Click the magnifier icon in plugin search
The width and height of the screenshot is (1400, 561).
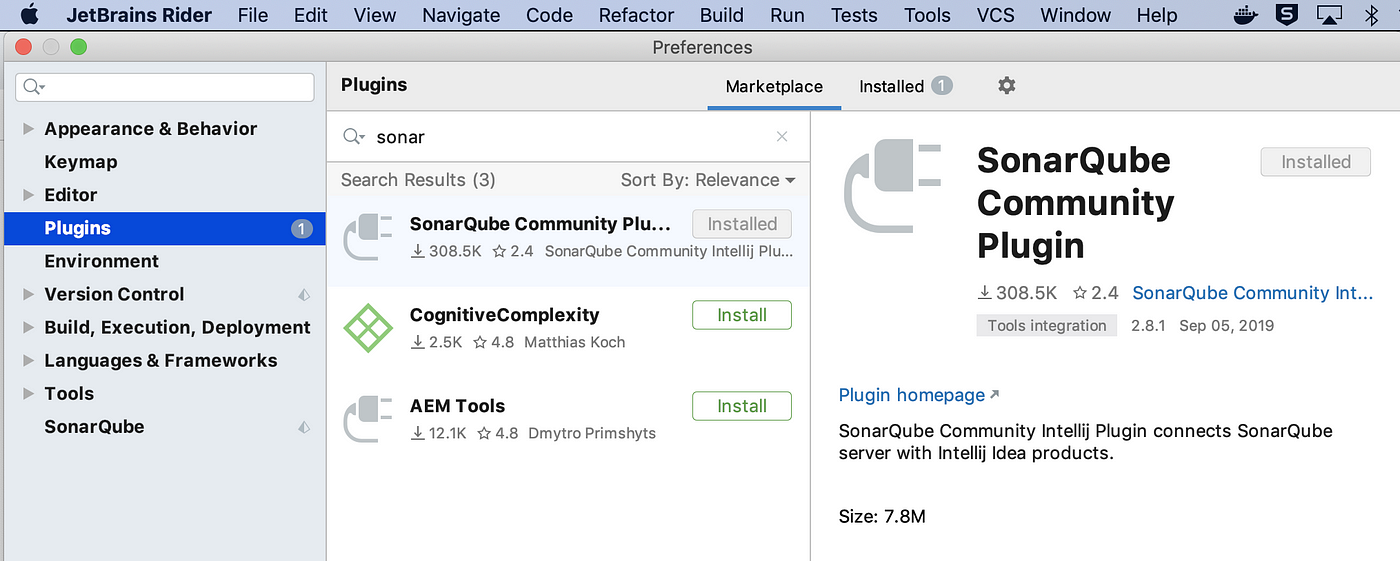[354, 137]
